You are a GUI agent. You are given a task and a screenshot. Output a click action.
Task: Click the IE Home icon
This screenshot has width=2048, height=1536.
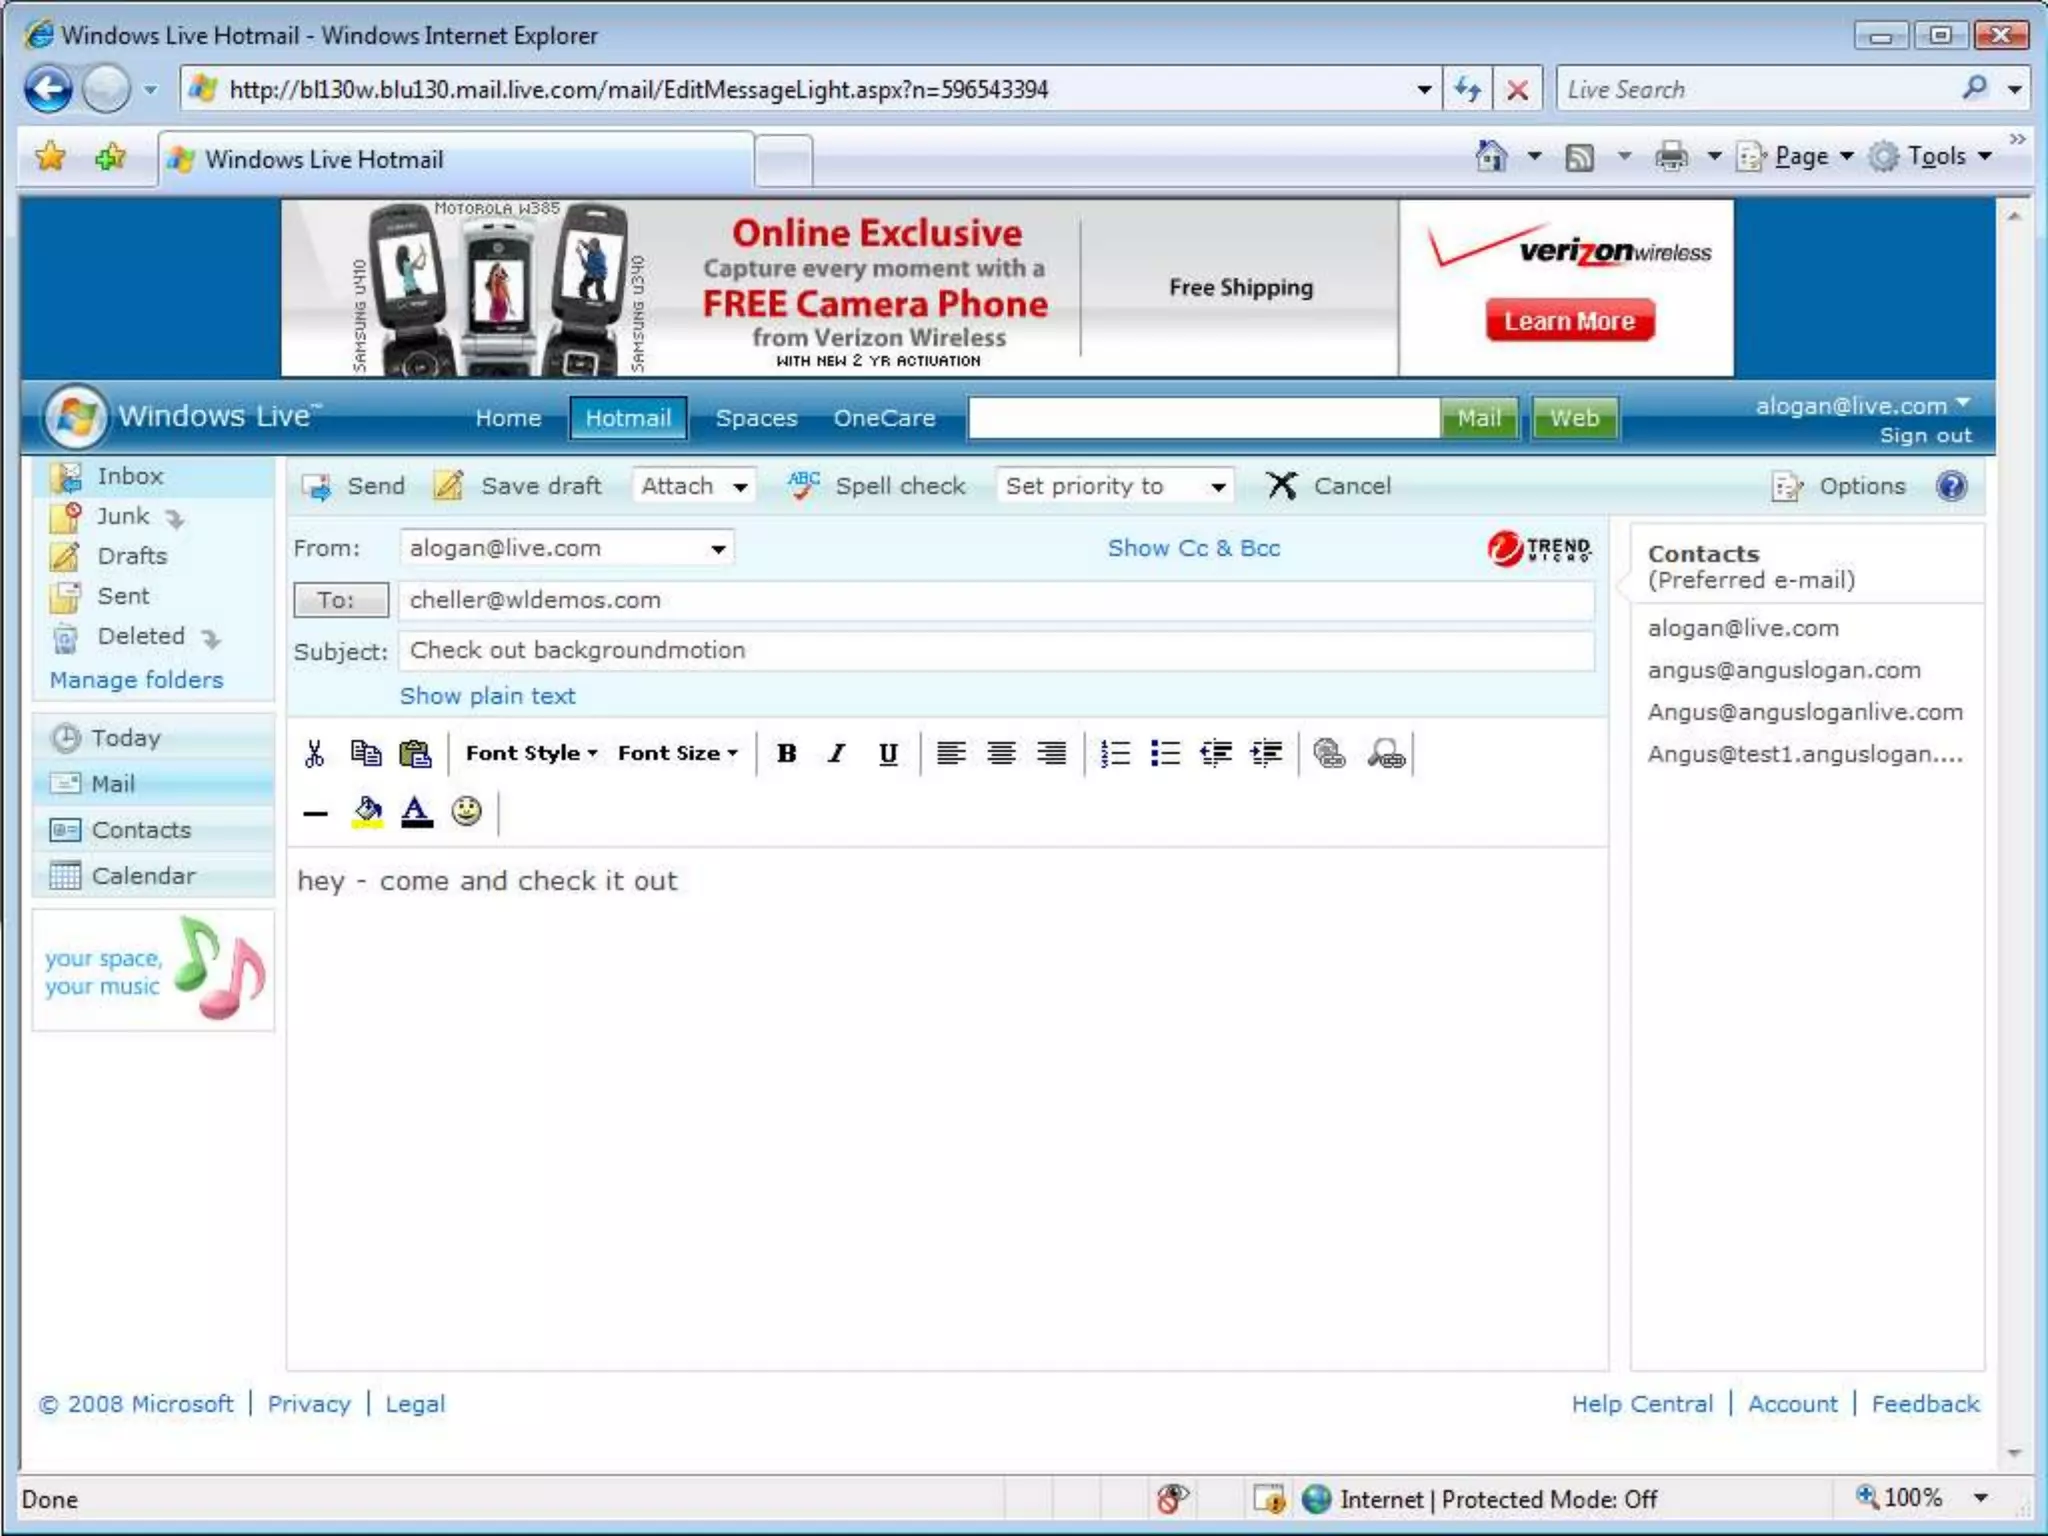click(1491, 156)
